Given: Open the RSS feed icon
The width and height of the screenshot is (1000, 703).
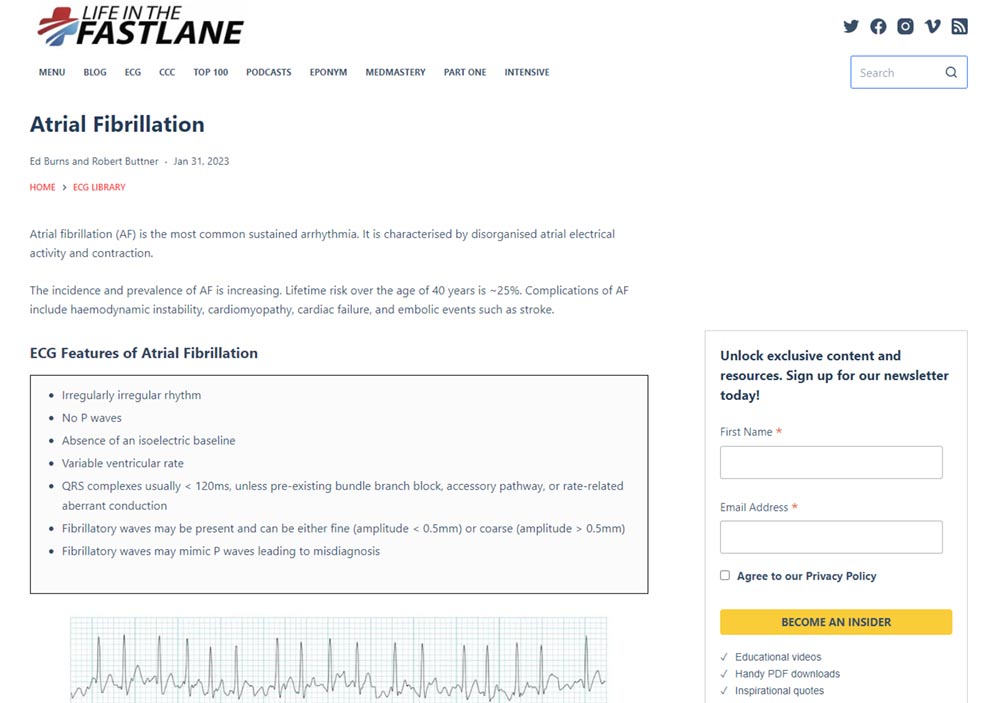Looking at the screenshot, I should [x=959, y=27].
